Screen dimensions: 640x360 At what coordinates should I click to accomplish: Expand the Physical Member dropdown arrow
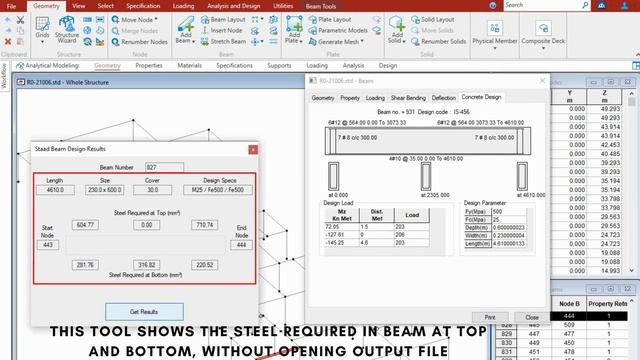click(495, 49)
